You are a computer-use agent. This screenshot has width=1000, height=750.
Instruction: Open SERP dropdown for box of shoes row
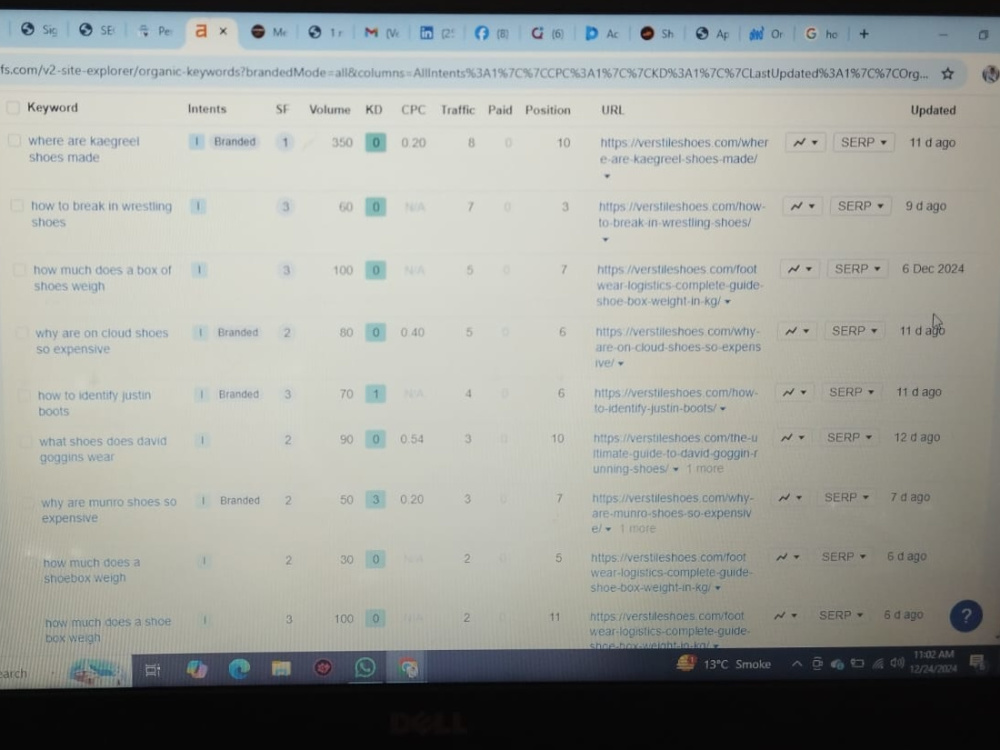[x=857, y=268]
